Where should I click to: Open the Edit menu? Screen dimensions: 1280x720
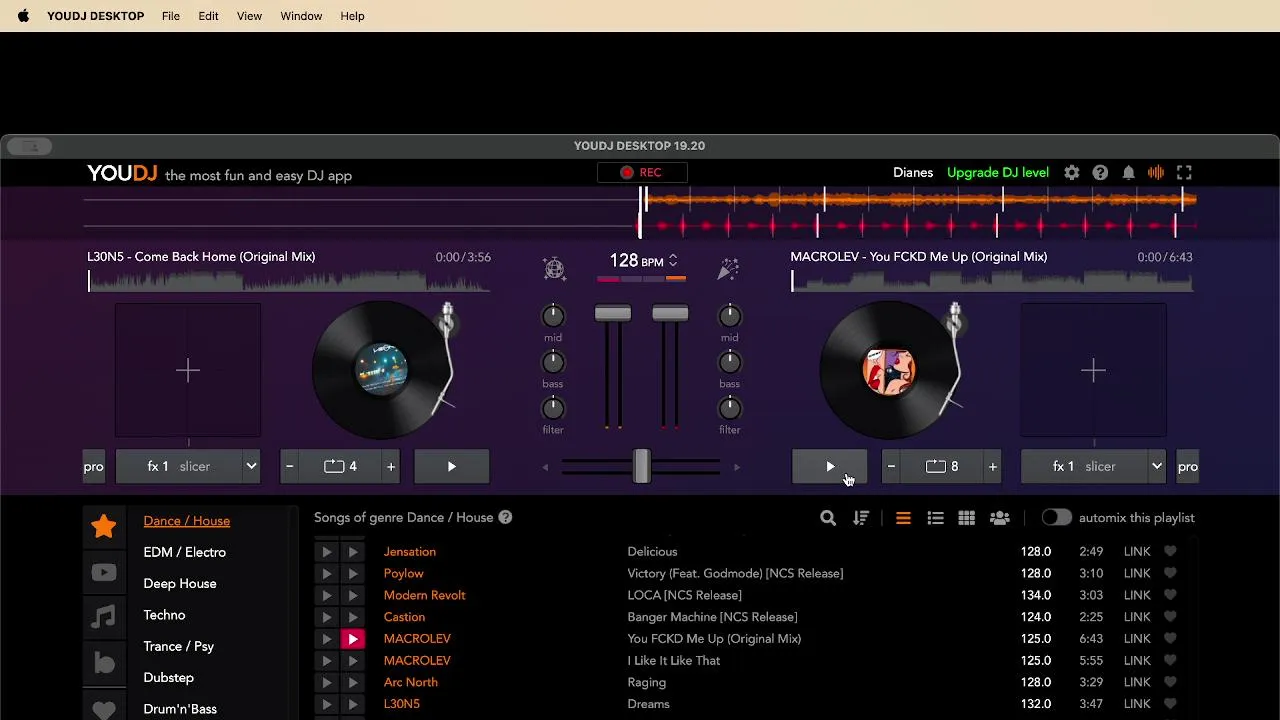[x=208, y=16]
